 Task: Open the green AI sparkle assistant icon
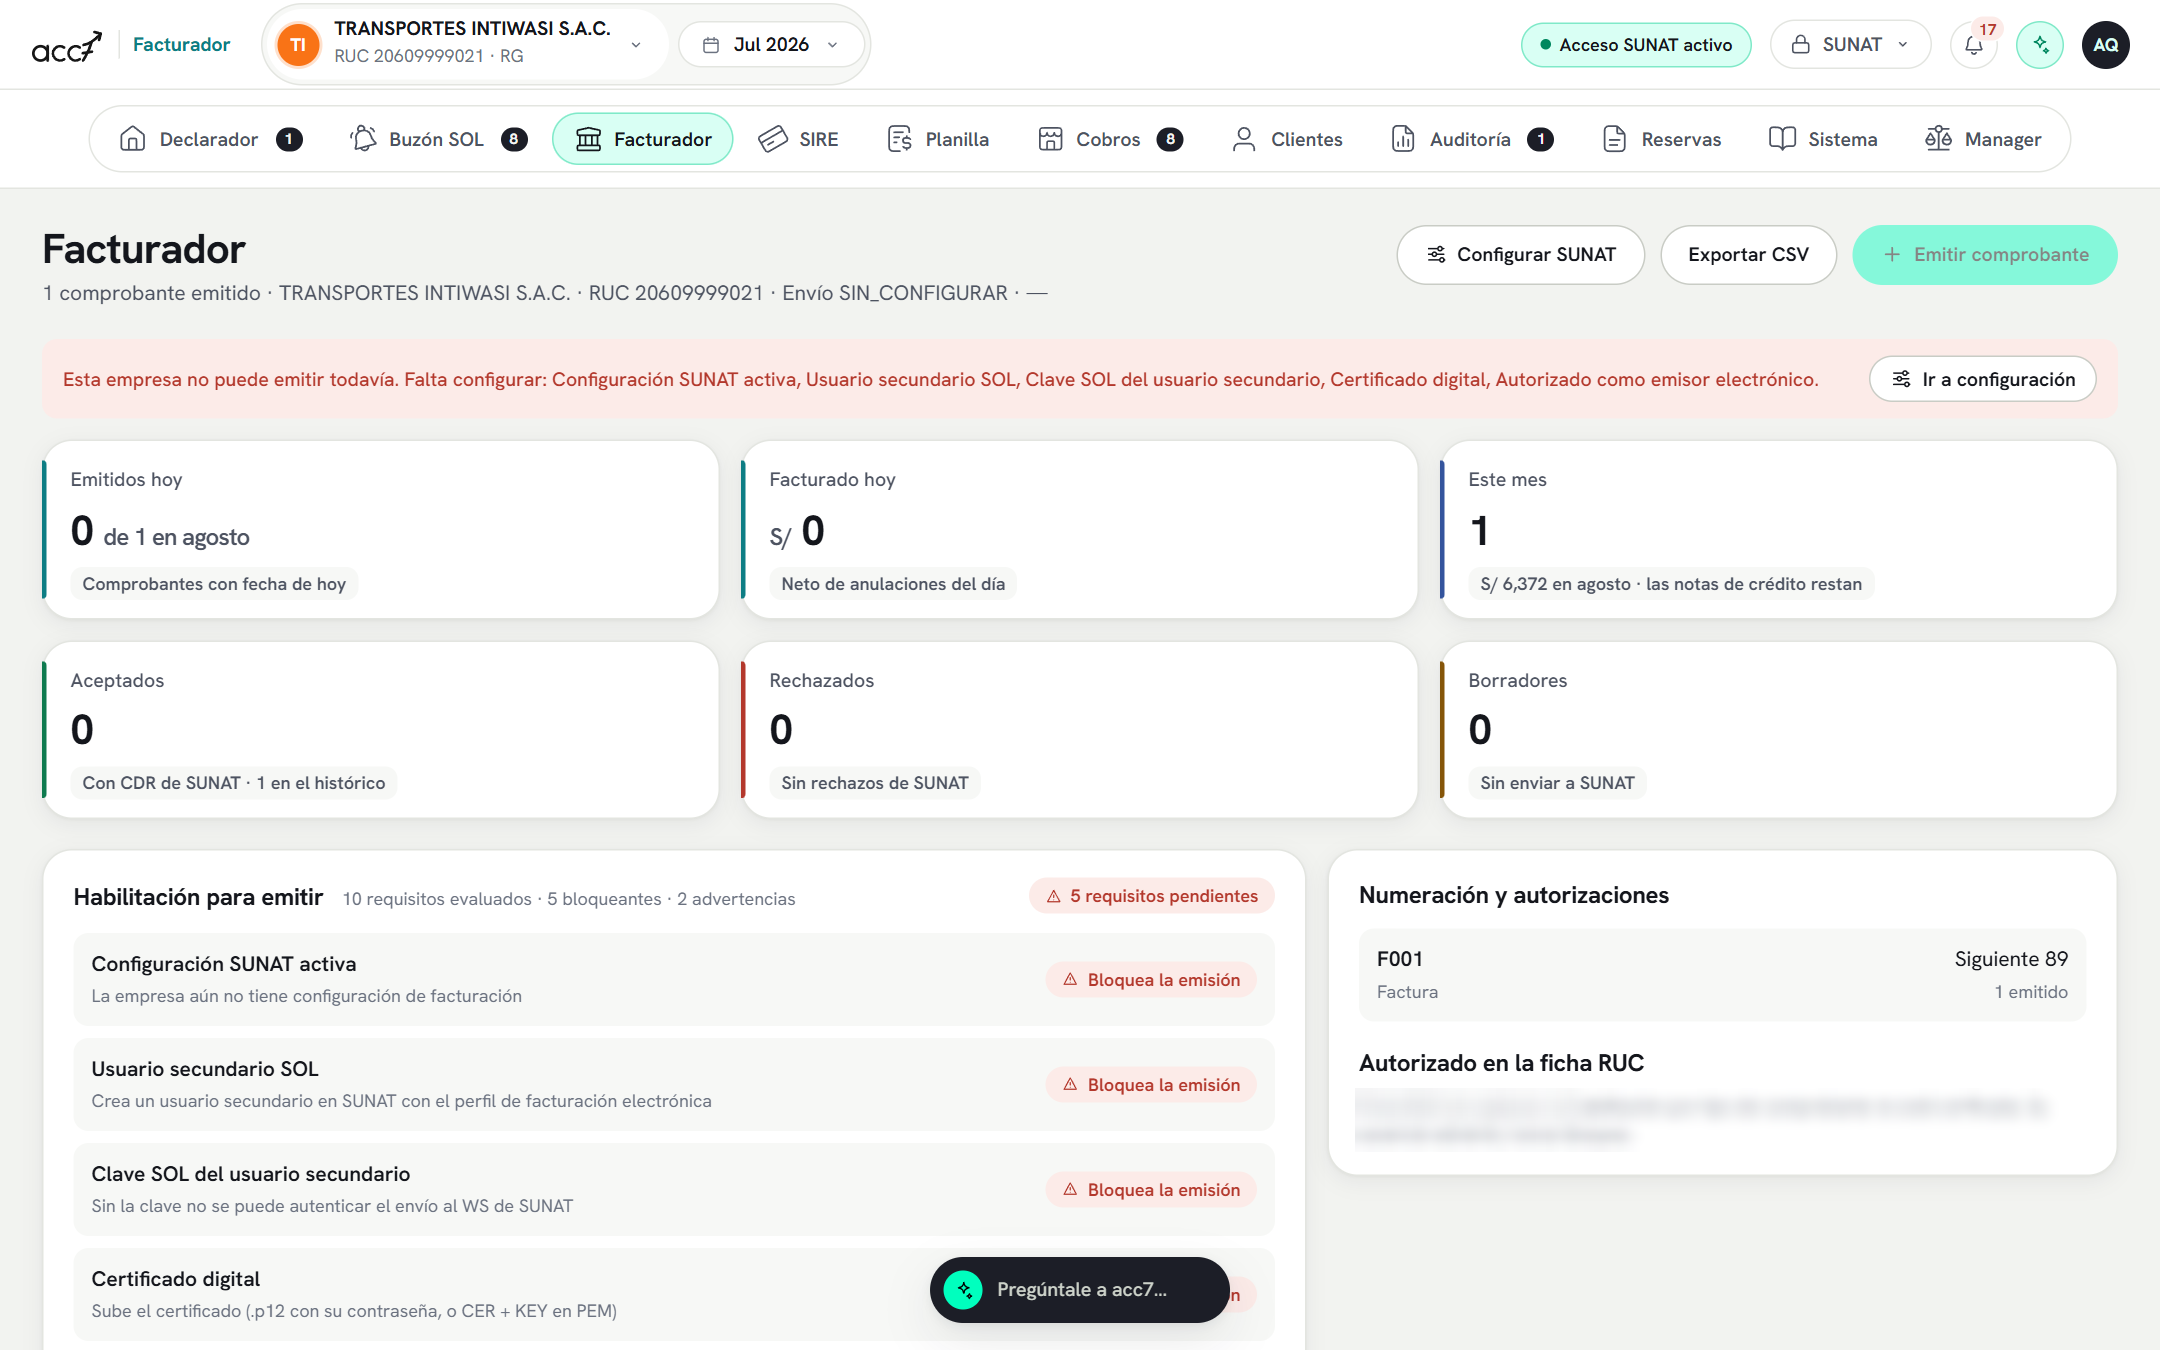[x=2040, y=45]
